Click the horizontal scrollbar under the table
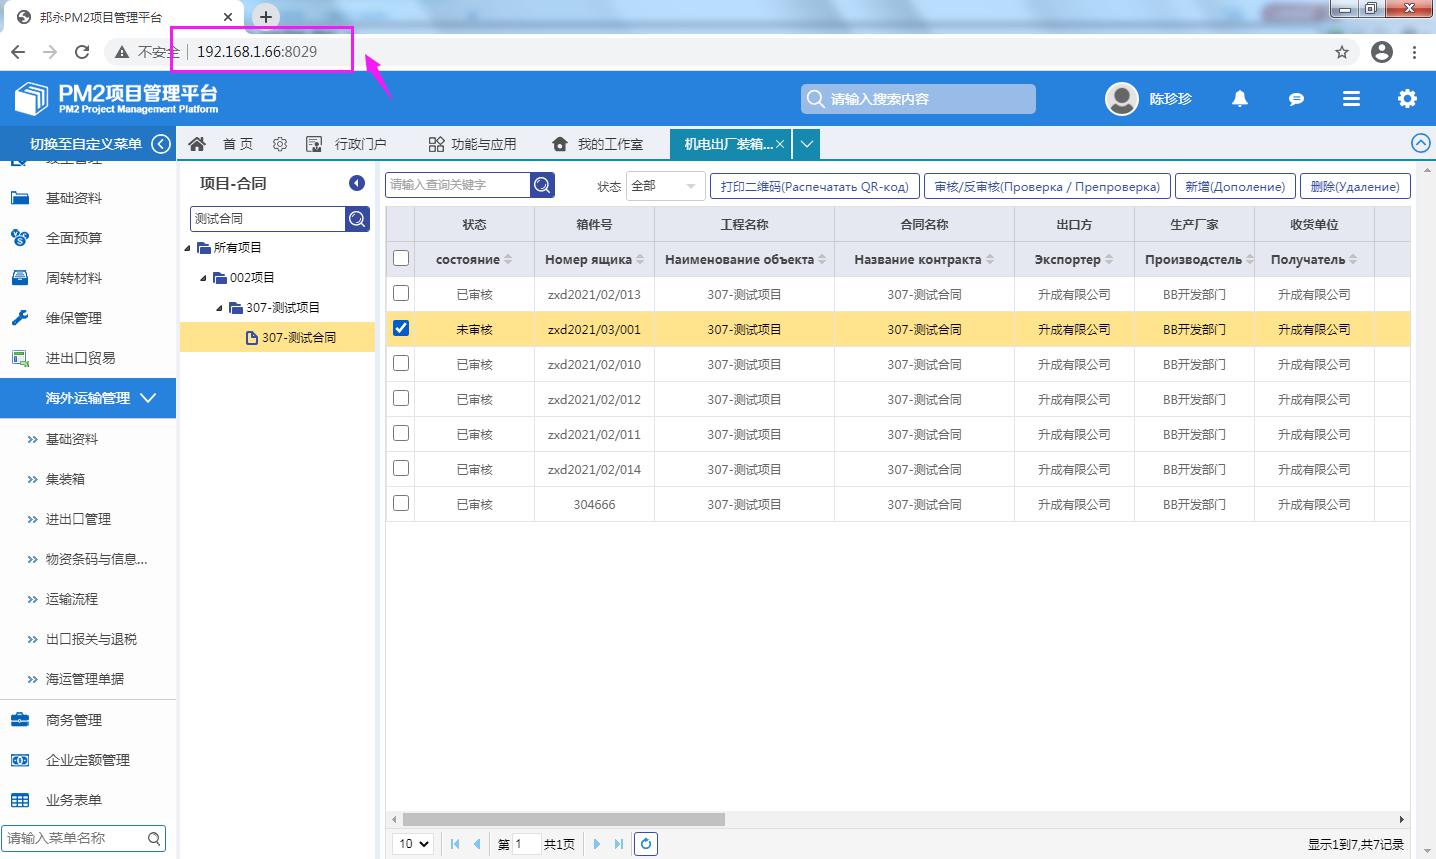The width and height of the screenshot is (1436, 859). [x=563, y=819]
